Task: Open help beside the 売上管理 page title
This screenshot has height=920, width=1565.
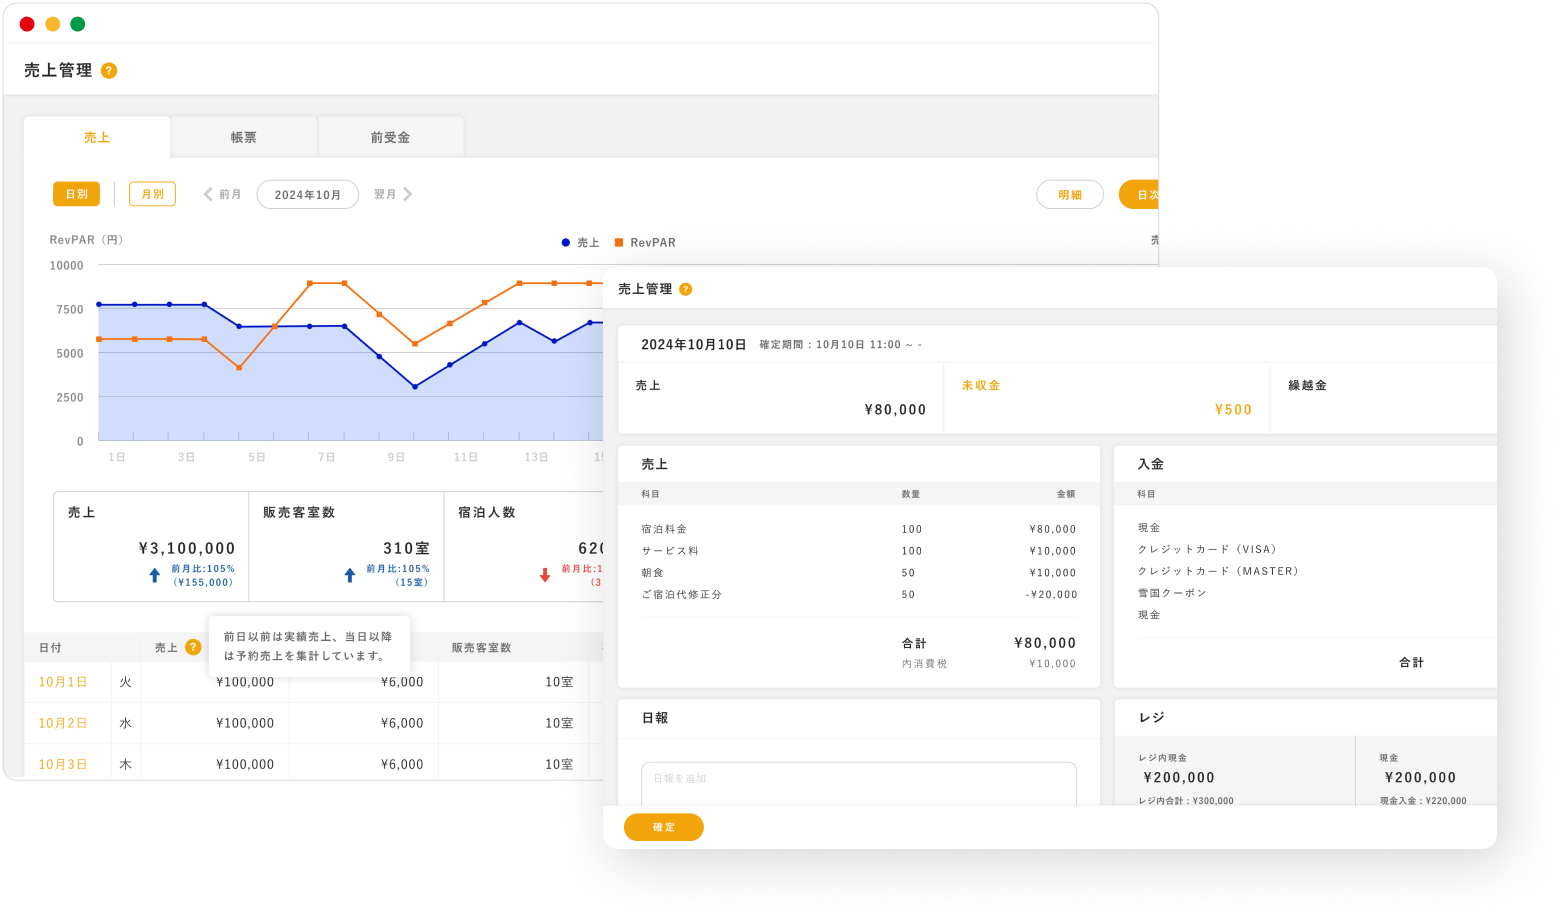Action: point(110,70)
